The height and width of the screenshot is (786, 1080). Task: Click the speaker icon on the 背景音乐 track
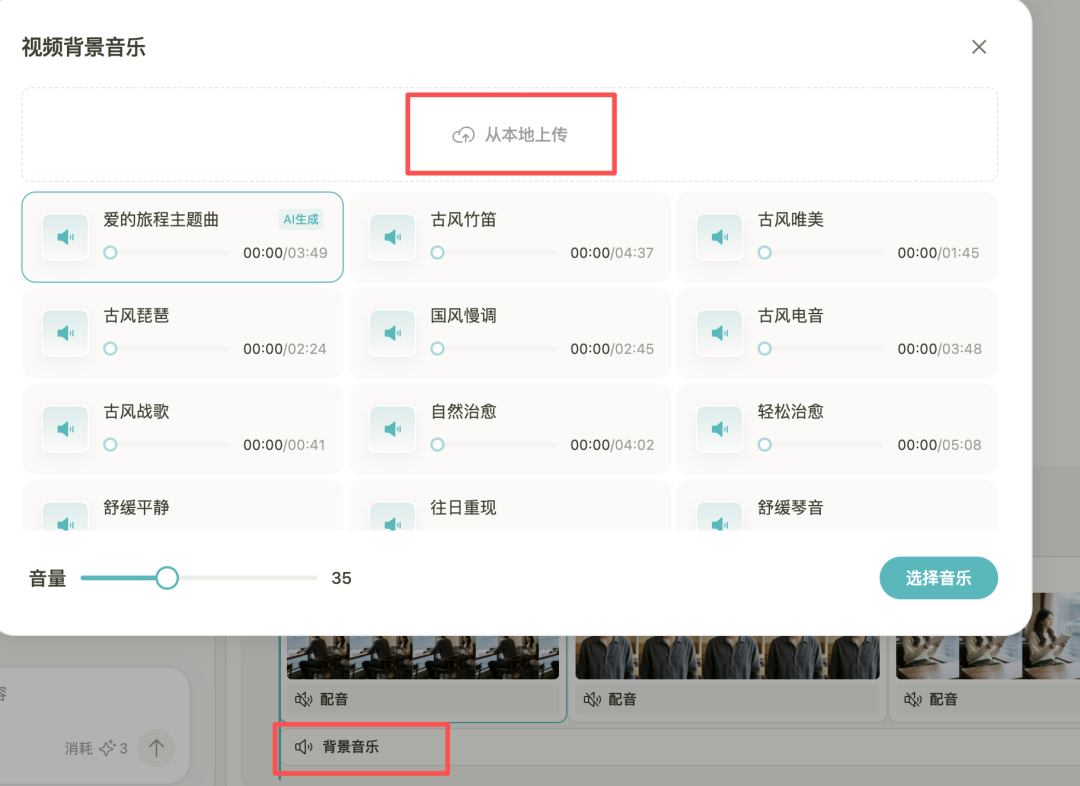pyautogui.click(x=303, y=748)
